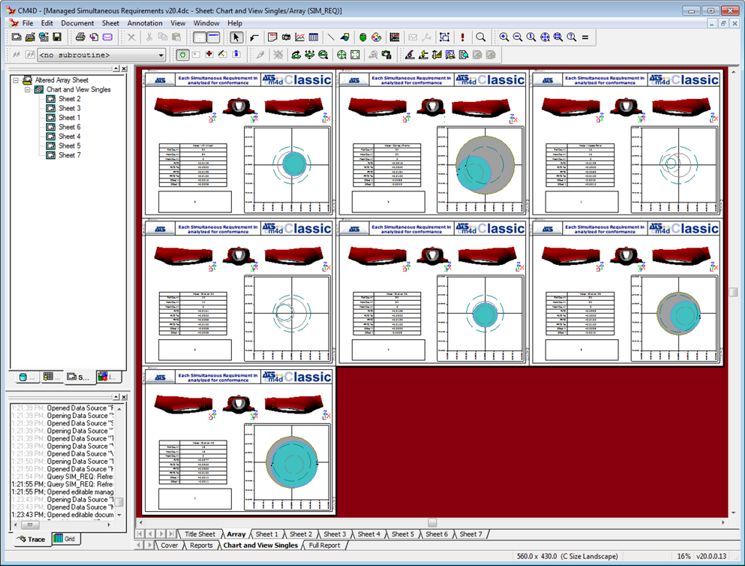Select the arrow pointer tool

pos(236,37)
